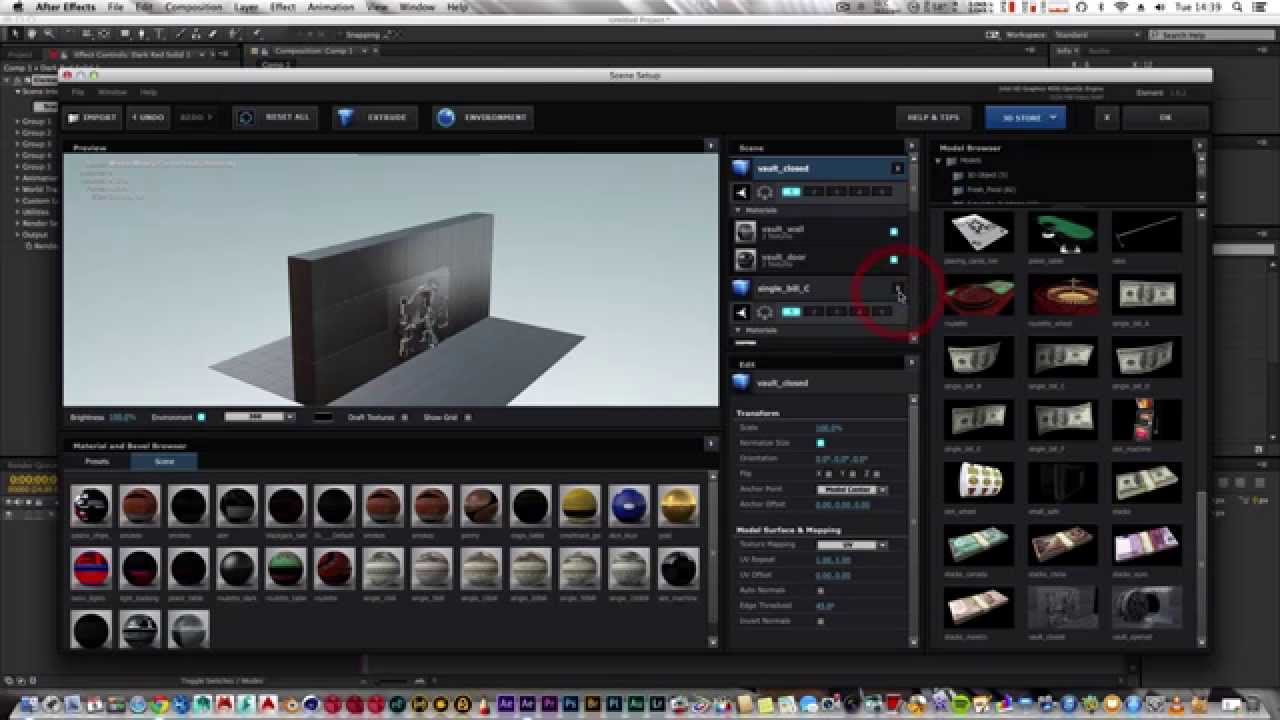Delete vault_closed with its X button
This screenshot has width=1280, height=720.
pos(897,168)
